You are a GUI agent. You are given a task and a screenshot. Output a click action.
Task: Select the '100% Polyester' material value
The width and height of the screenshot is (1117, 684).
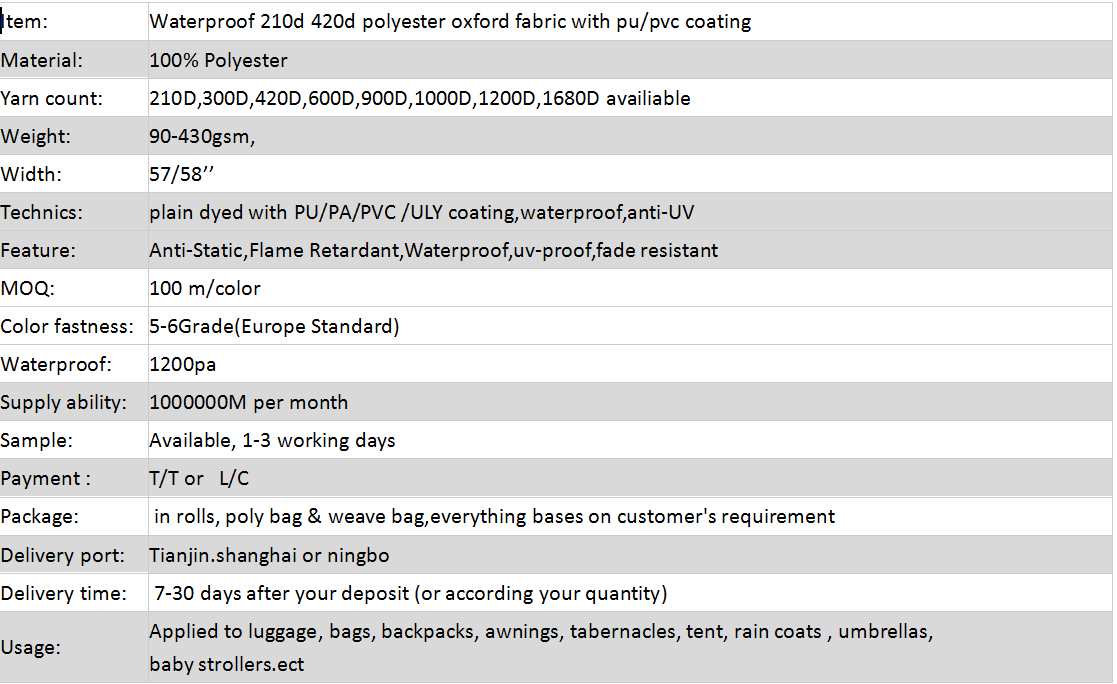218,60
